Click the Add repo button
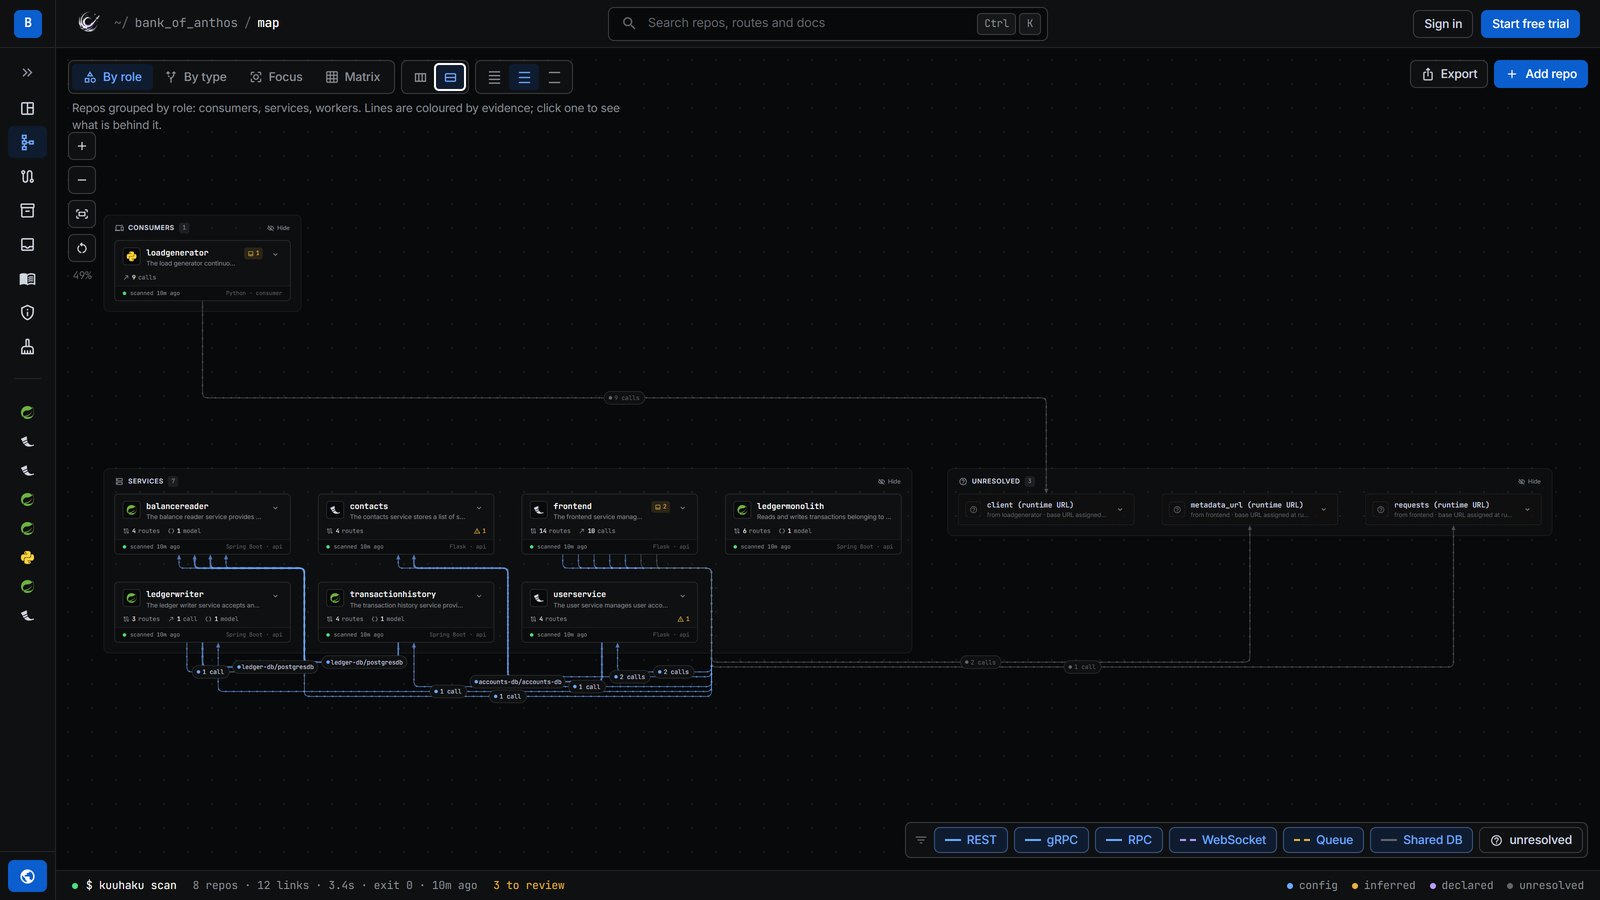1600x900 pixels. (x=1541, y=74)
